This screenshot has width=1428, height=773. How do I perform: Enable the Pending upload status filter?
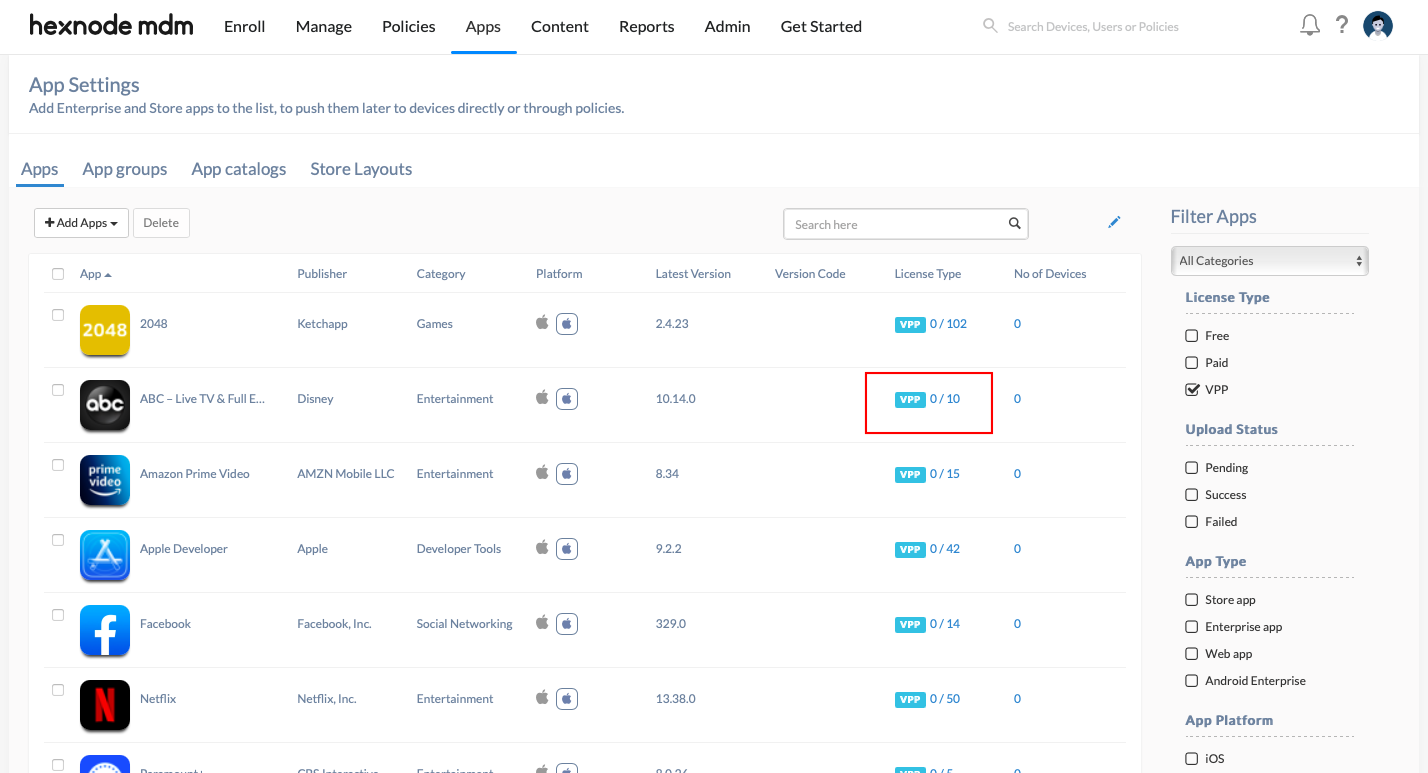tap(1192, 468)
